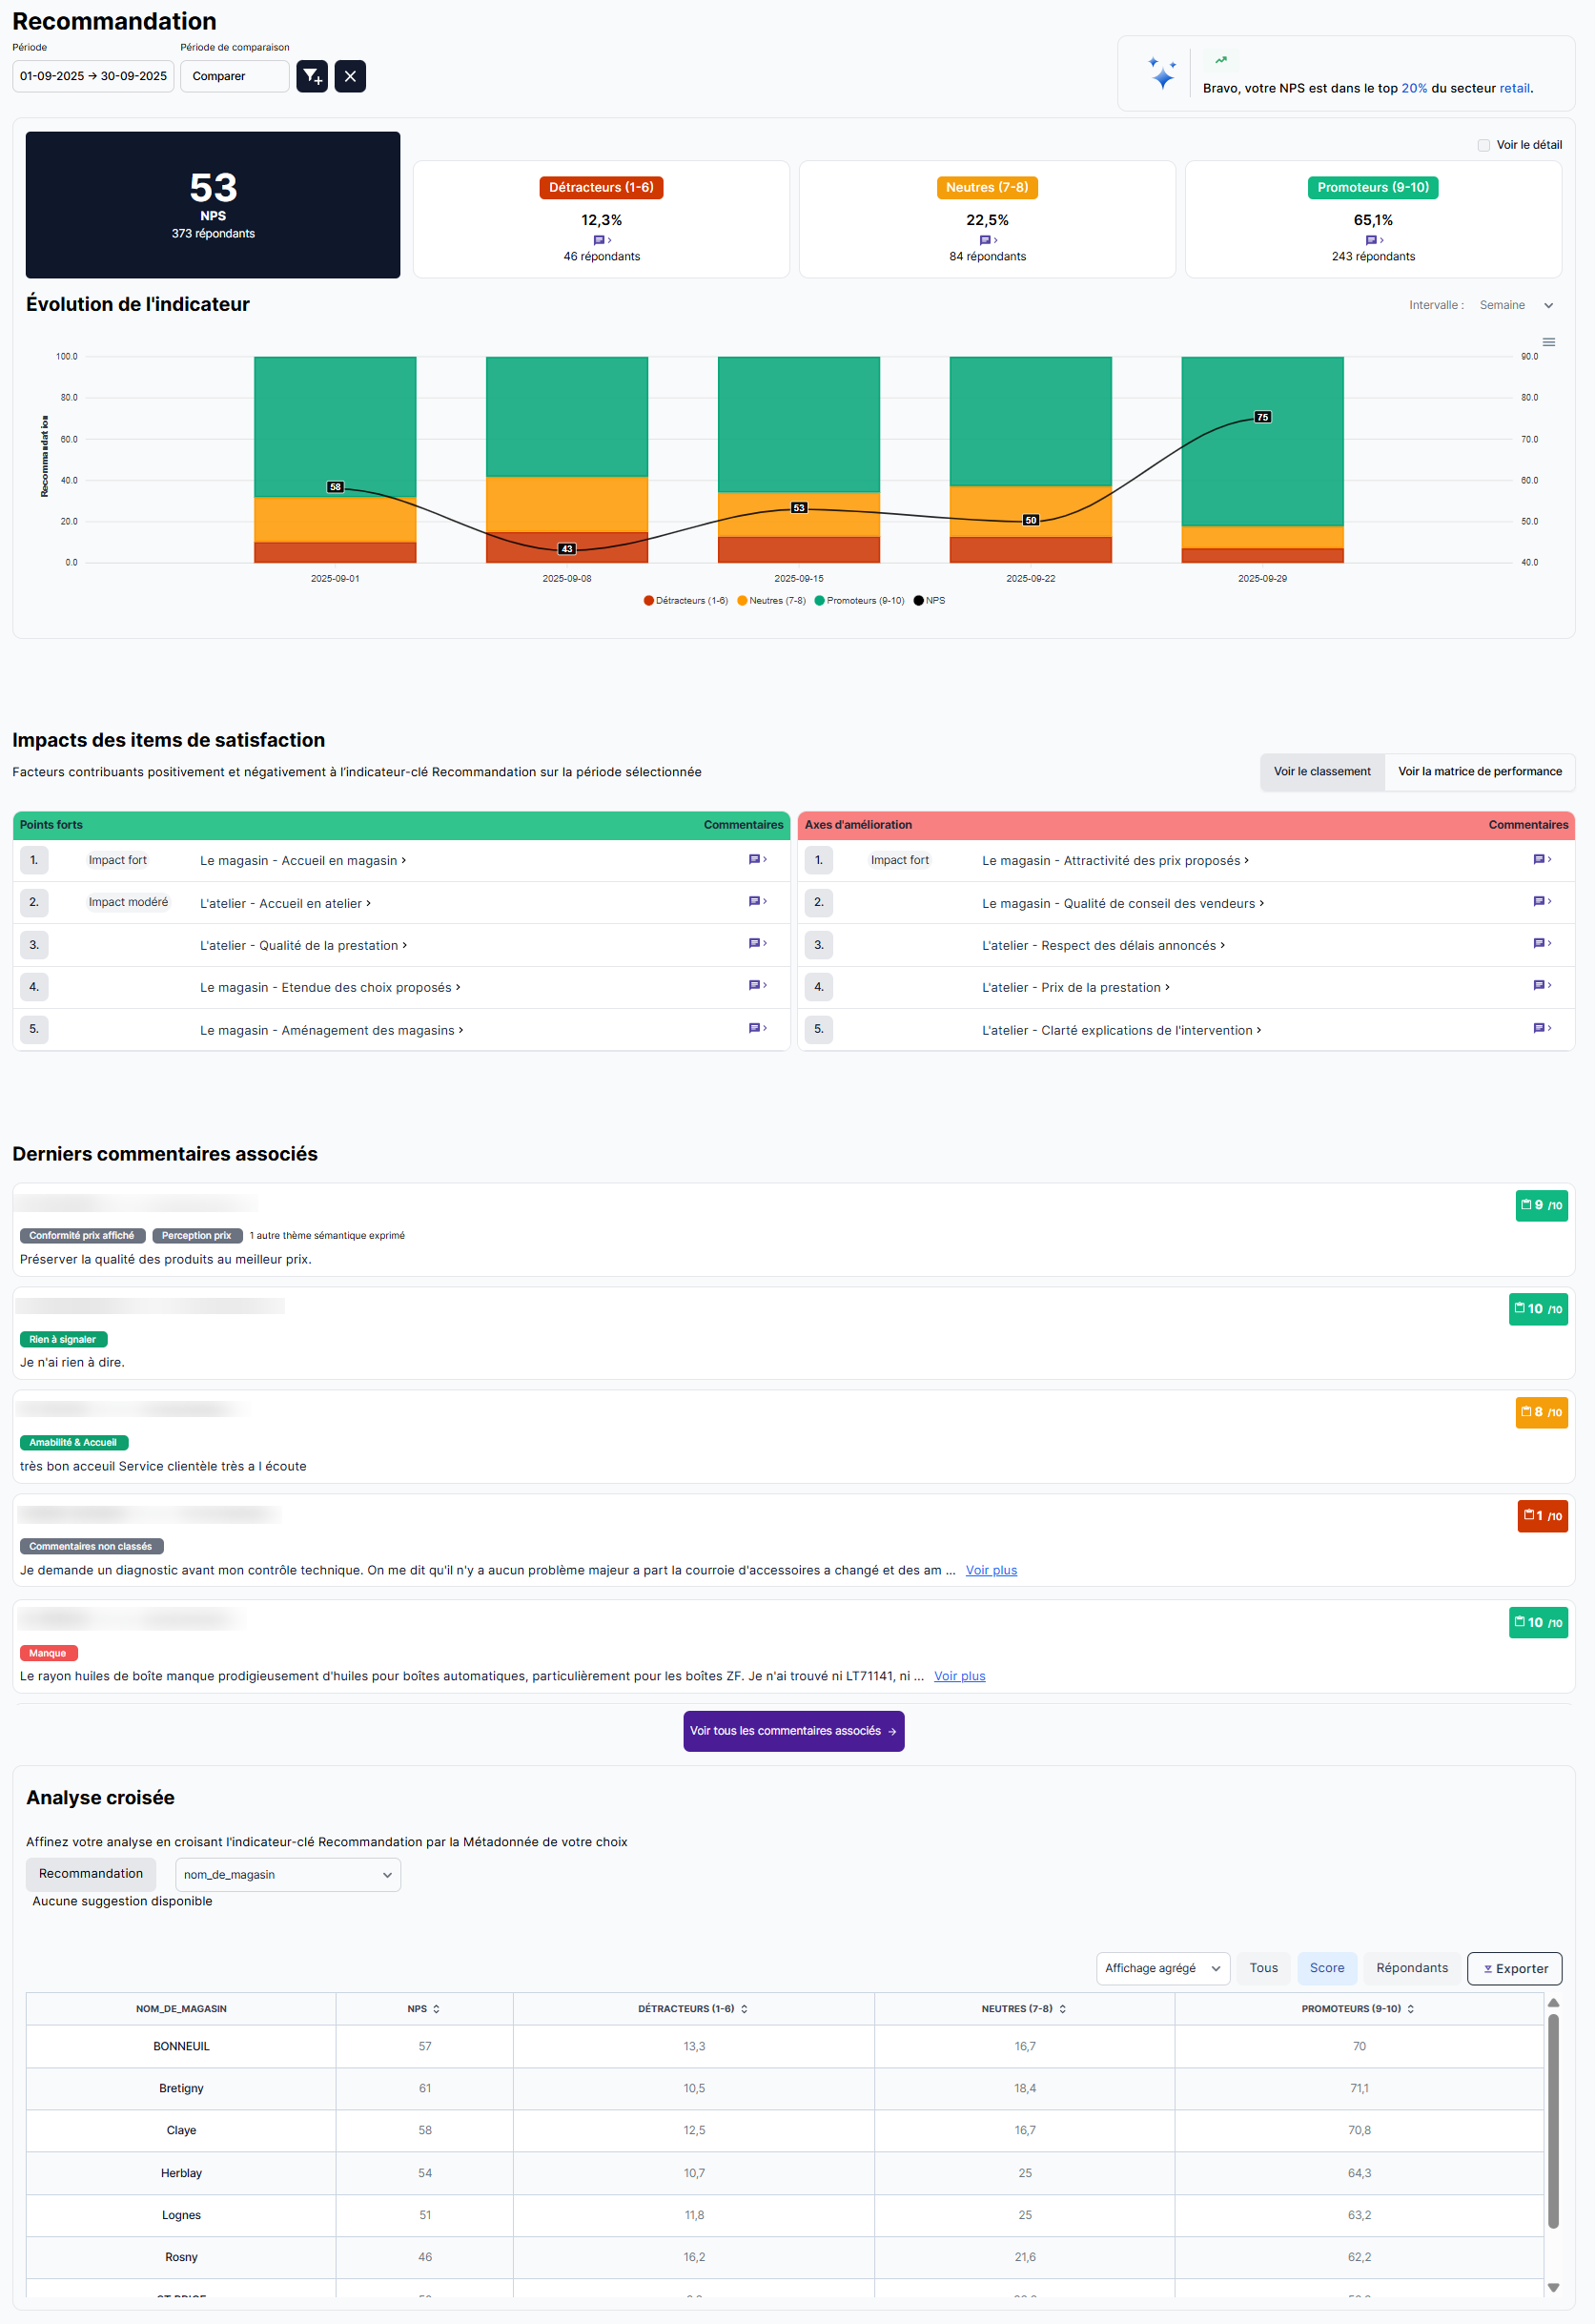Click the 01-09-2025 period date field
This screenshot has height=2324, width=1595.
(93, 76)
